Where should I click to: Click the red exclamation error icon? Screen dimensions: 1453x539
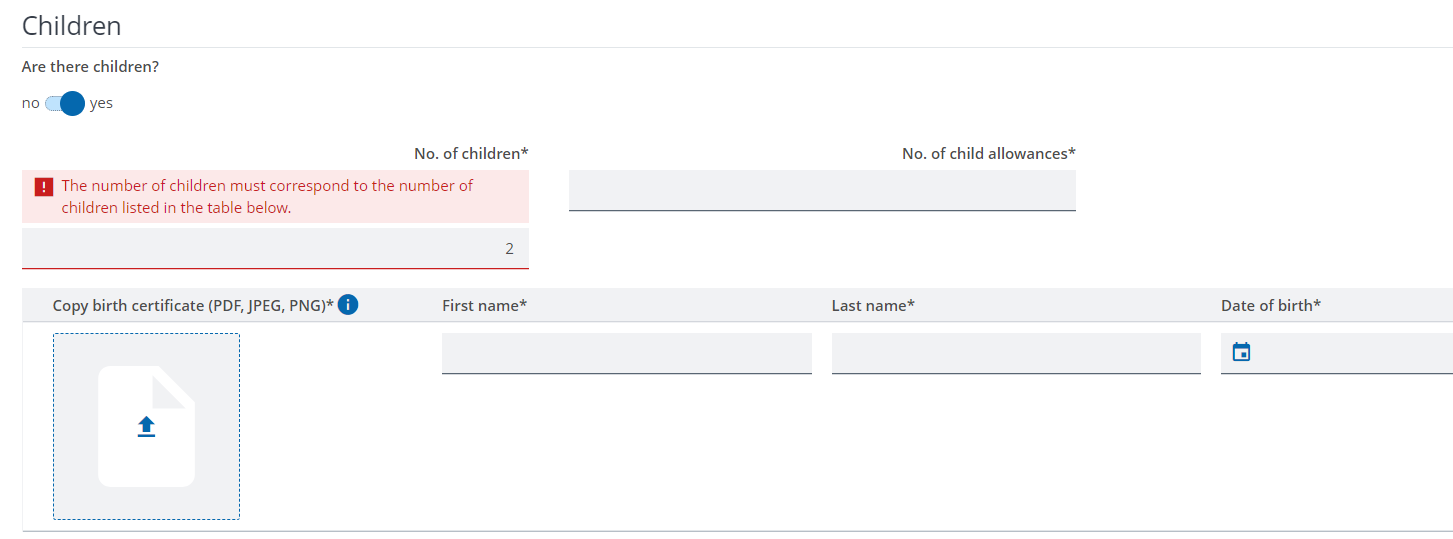(43, 187)
